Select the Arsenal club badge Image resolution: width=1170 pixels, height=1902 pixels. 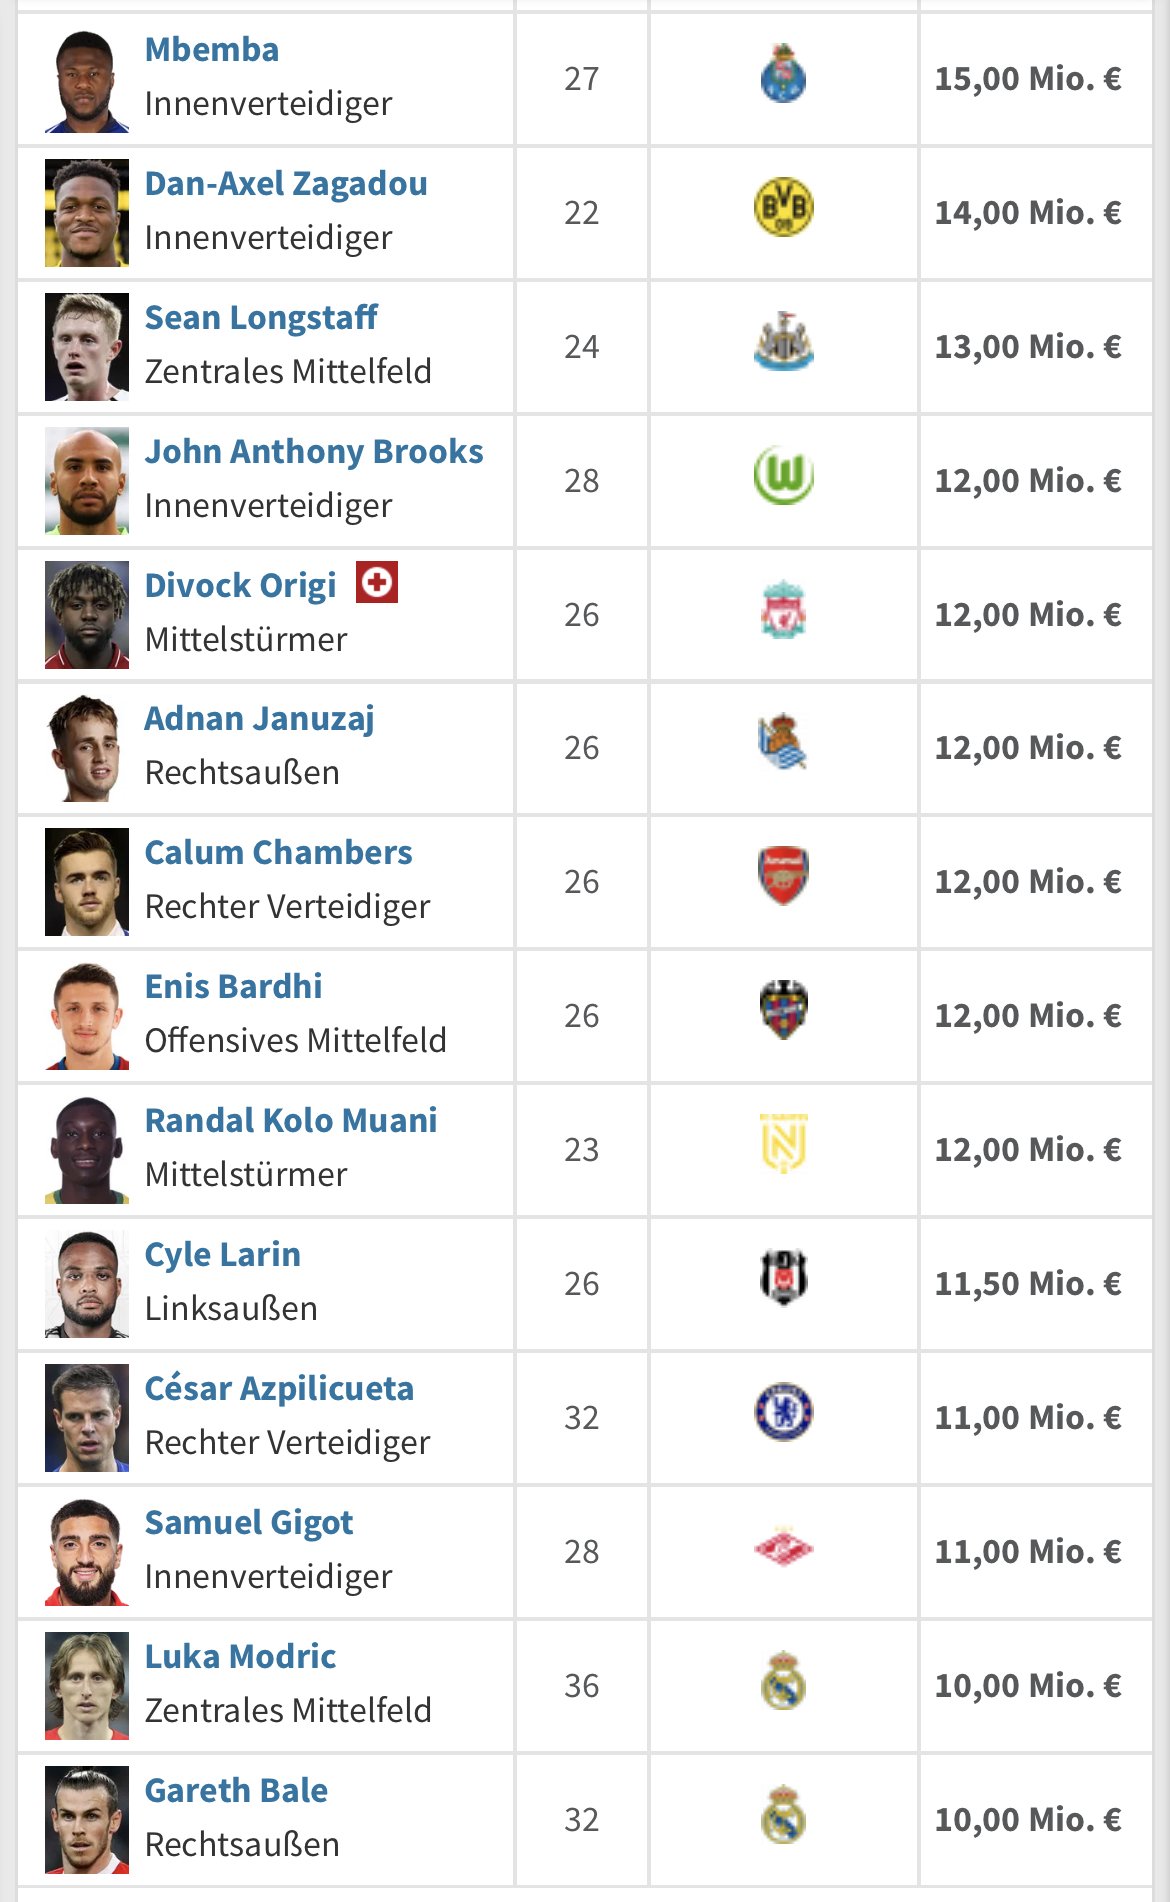pyautogui.click(x=783, y=877)
